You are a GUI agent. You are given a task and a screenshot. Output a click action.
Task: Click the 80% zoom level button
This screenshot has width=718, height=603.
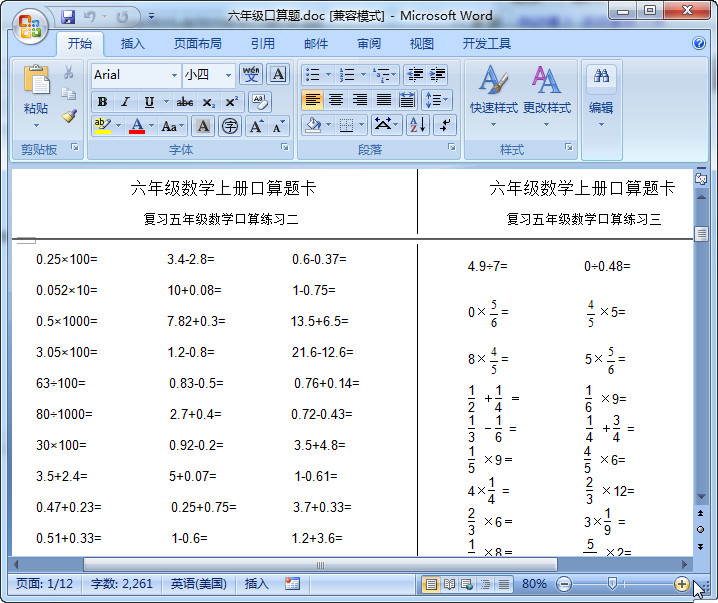[x=534, y=583]
